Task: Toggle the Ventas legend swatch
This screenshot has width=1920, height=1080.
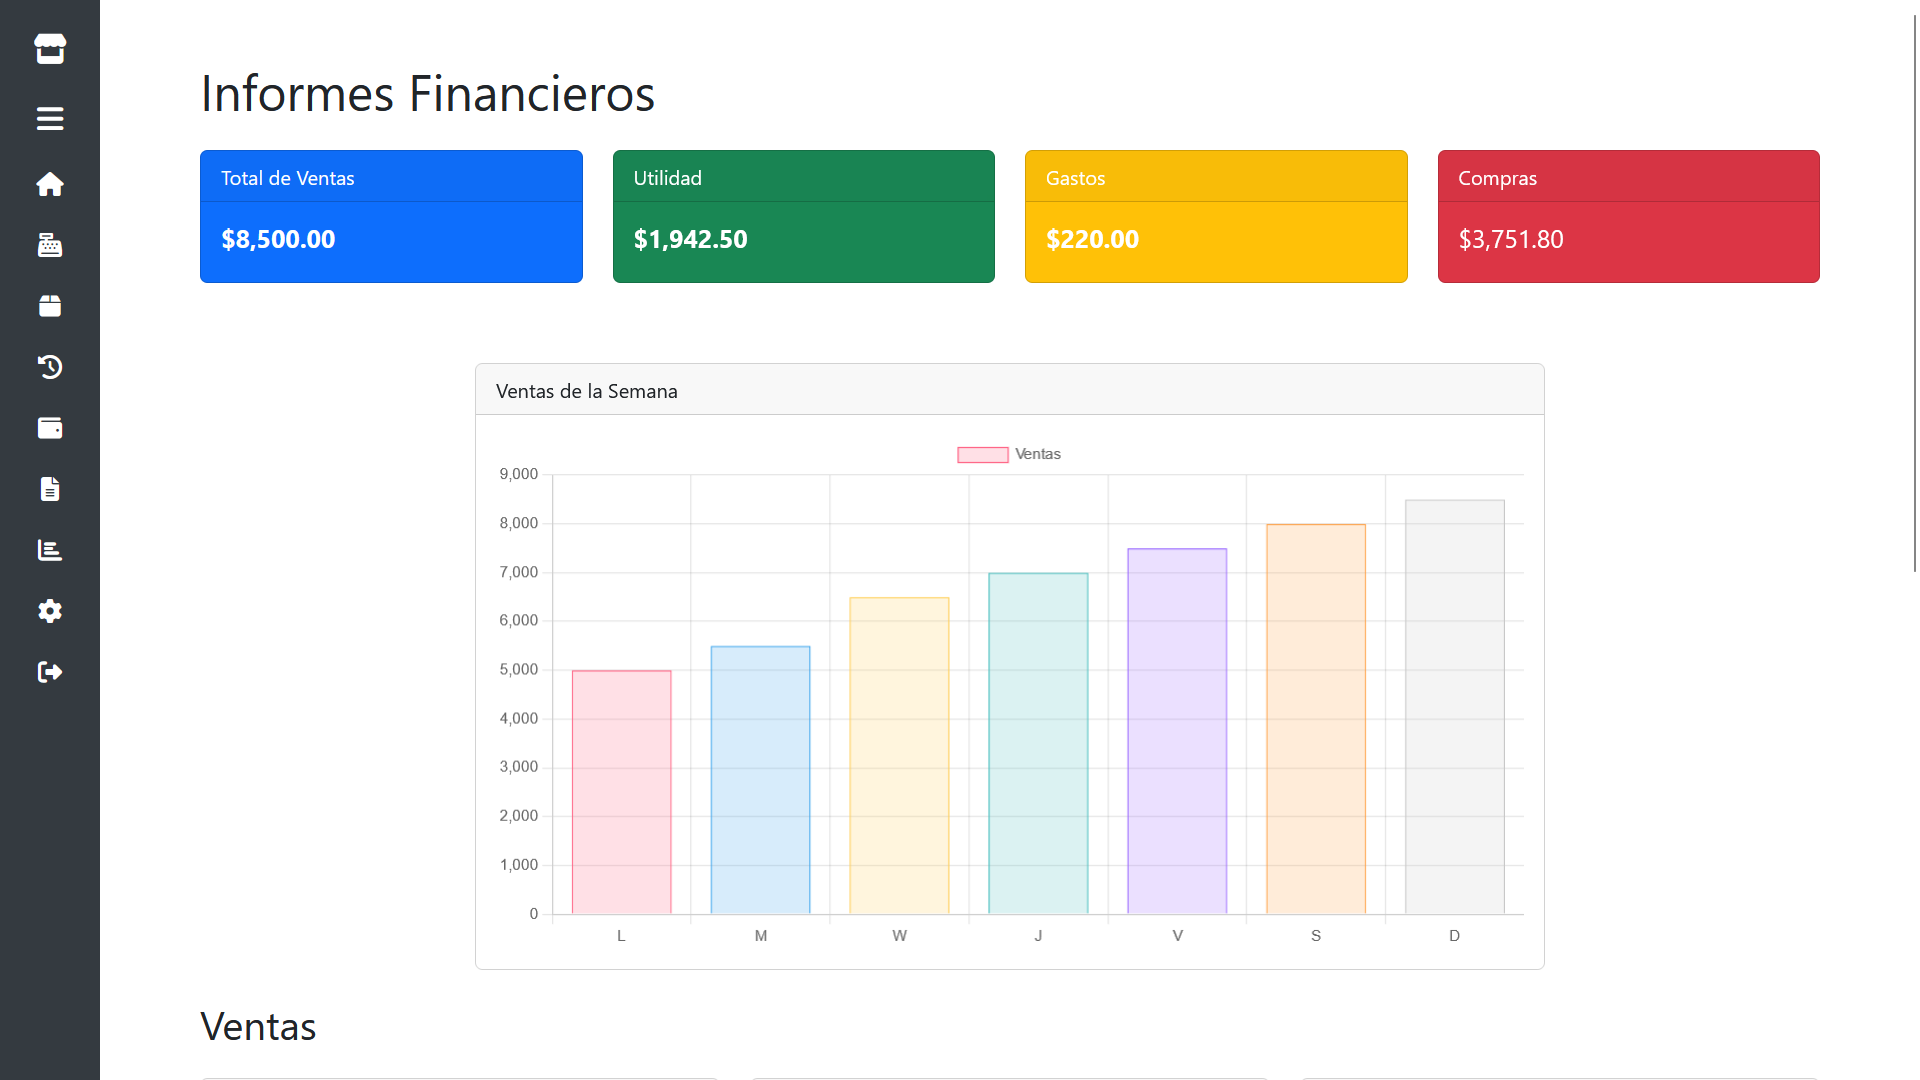Action: click(x=982, y=455)
